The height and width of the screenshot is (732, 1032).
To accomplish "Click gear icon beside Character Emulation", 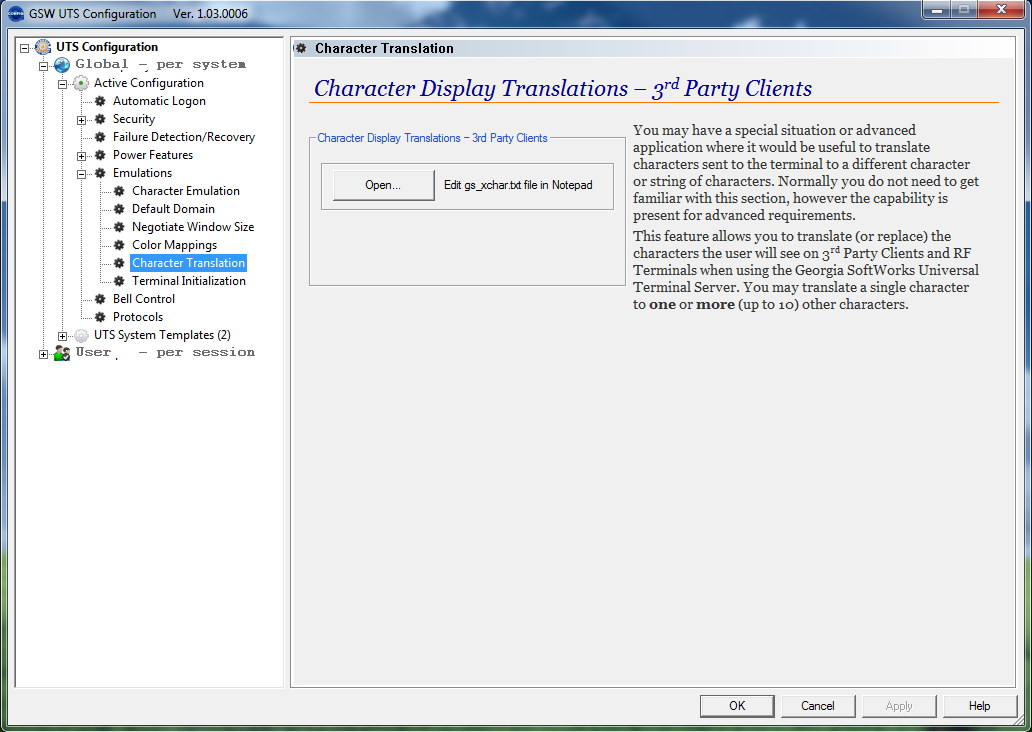I will click(119, 191).
